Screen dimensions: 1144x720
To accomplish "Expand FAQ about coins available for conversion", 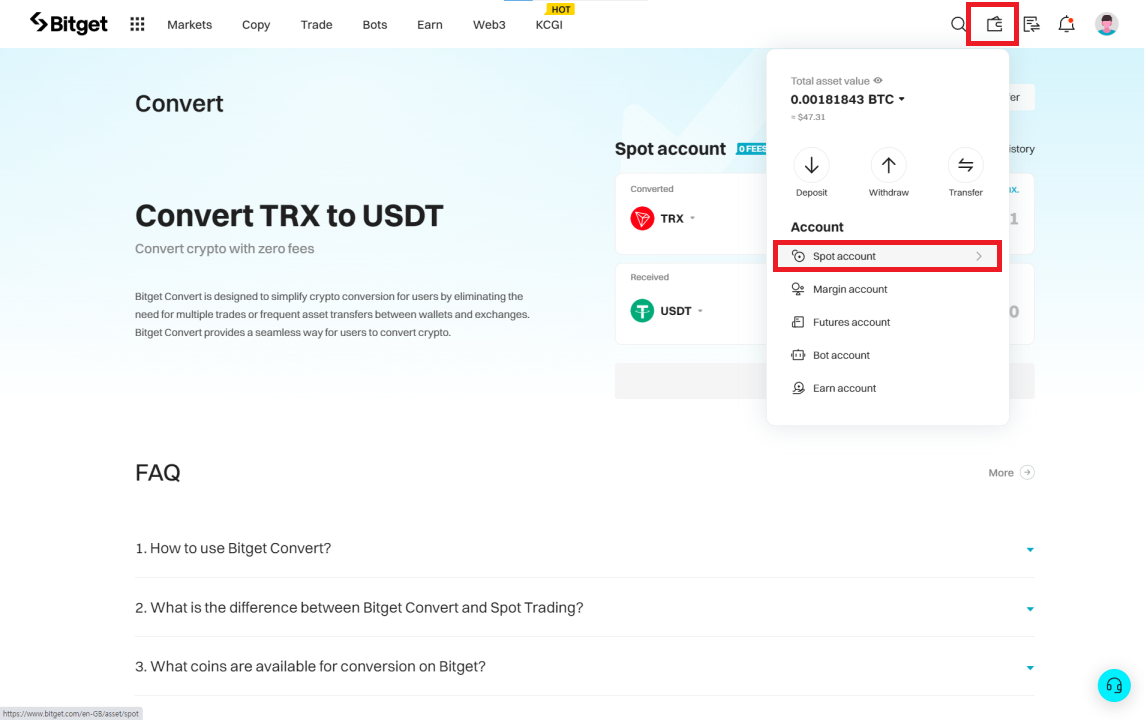I will click(584, 667).
